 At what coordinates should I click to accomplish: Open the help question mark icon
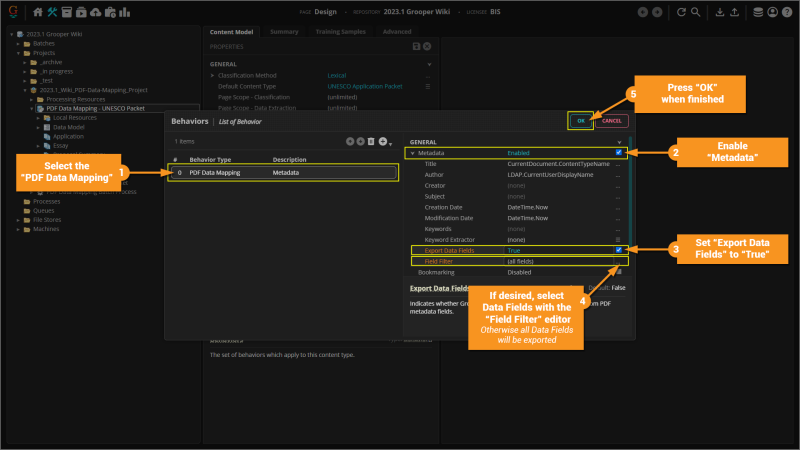pyautogui.click(x=787, y=12)
